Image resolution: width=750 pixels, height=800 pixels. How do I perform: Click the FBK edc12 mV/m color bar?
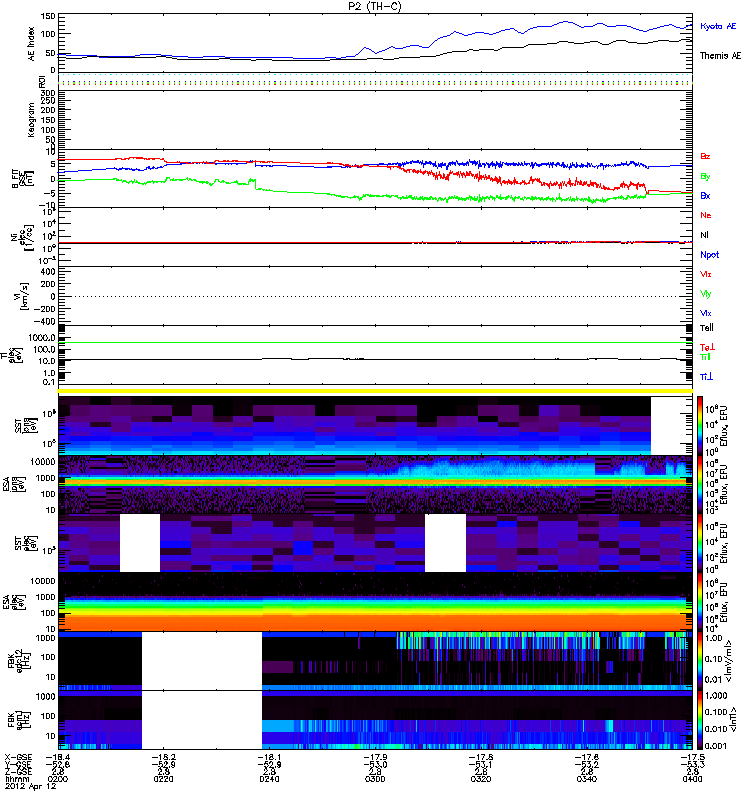[699, 661]
